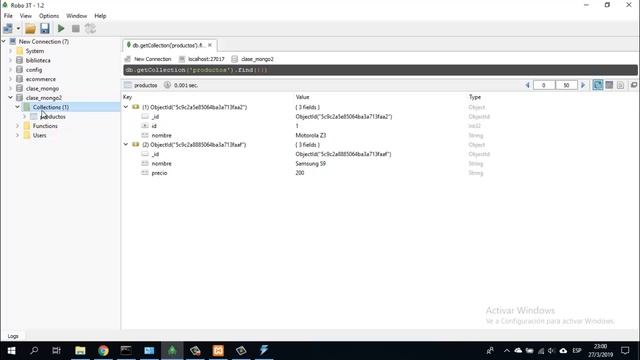Click the rotate results orientation icon
Image resolution: width=640 pixels, height=360 pixels.
(90, 29)
